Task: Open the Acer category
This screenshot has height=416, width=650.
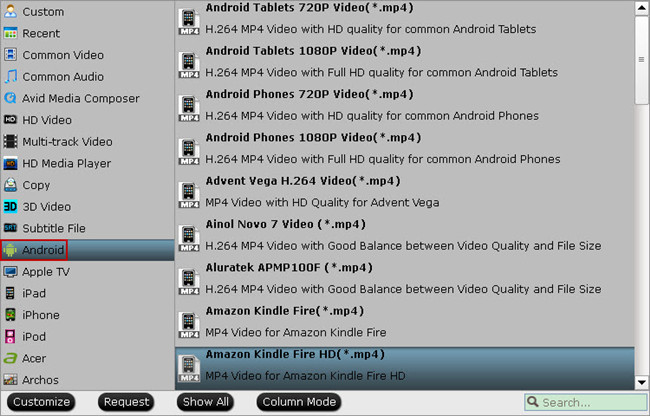Action: pos(87,358)
